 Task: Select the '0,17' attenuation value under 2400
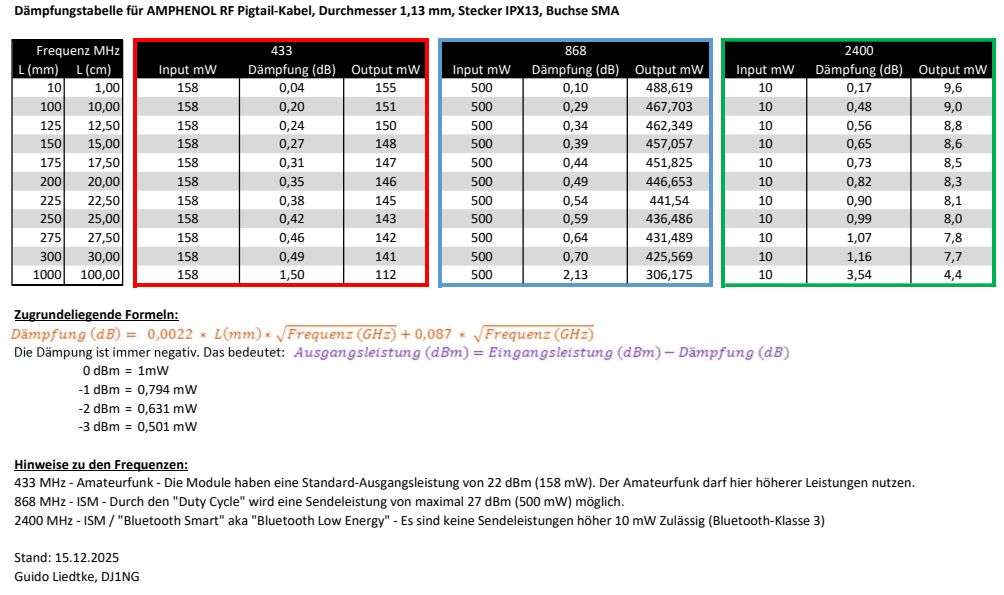tap(859, 88)
